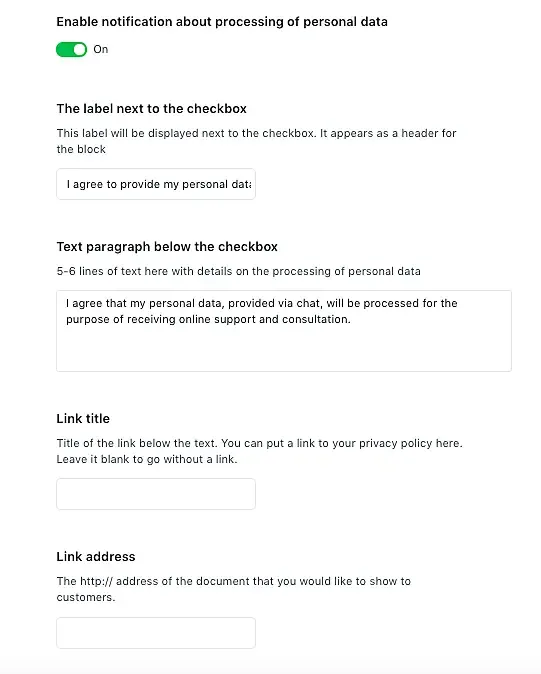The width and height of the screenshot is (541, 674).
Task: Click "Title of the link below" description
Action: (x=260, y=443)
